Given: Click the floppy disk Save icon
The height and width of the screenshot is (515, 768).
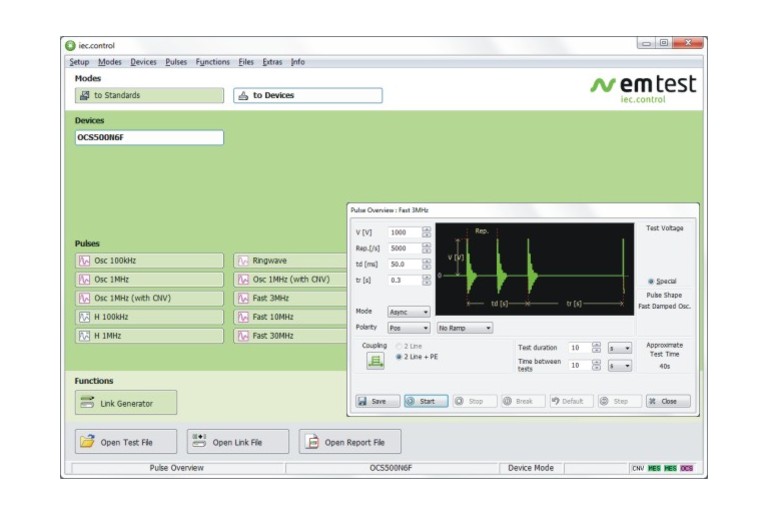Looking at the screenshot, I should tap(364, 401).
